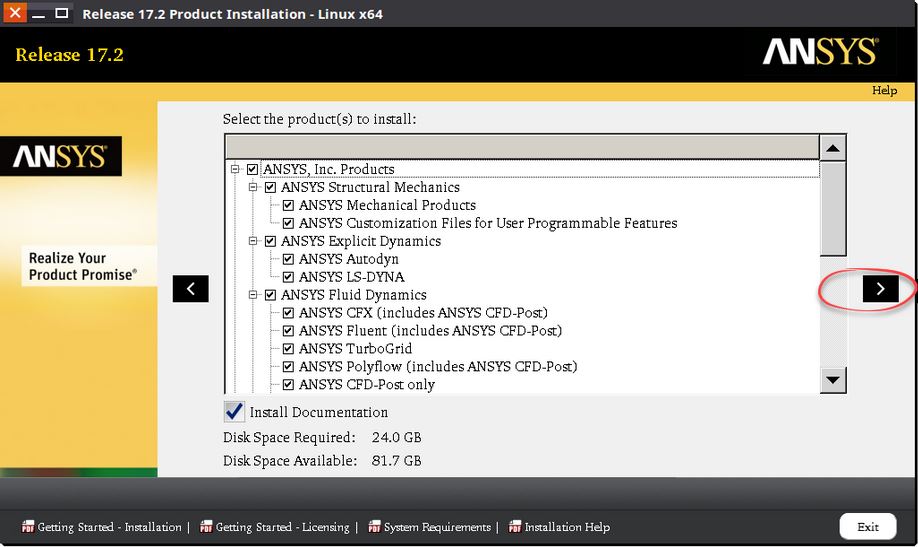Select ANSYS Structural Mechanics row text
The width and height of the screenshot is (918, 547).
(370, 187)
